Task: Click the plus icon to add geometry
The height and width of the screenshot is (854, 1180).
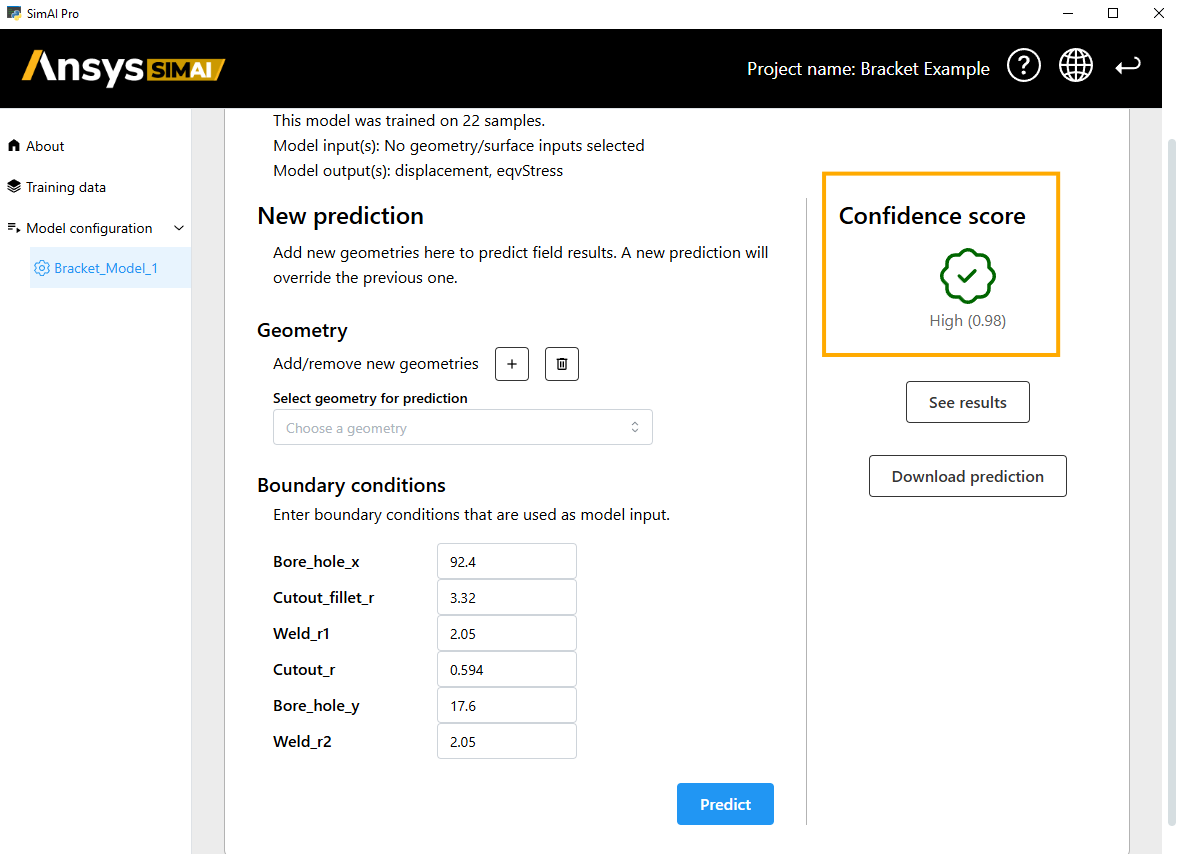Action: click(x=512, y=364)
